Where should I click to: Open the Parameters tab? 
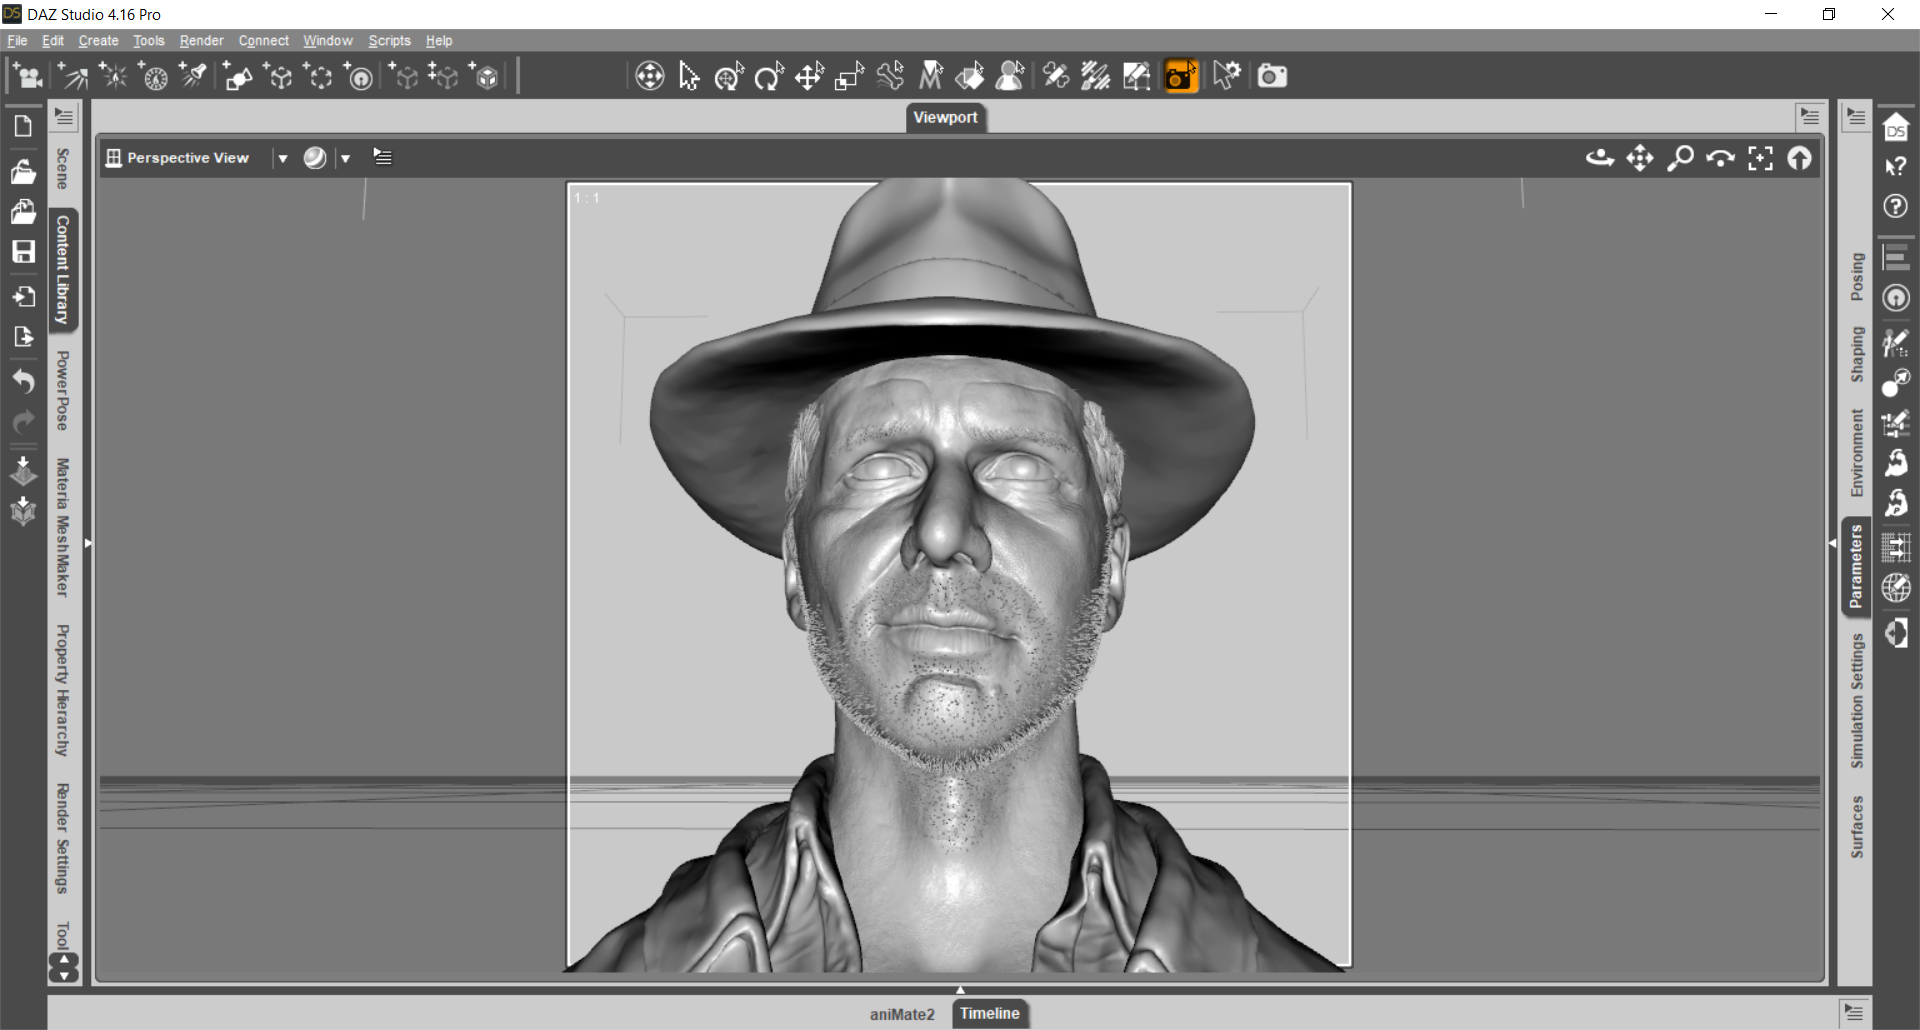click(x=1856, y=566)
